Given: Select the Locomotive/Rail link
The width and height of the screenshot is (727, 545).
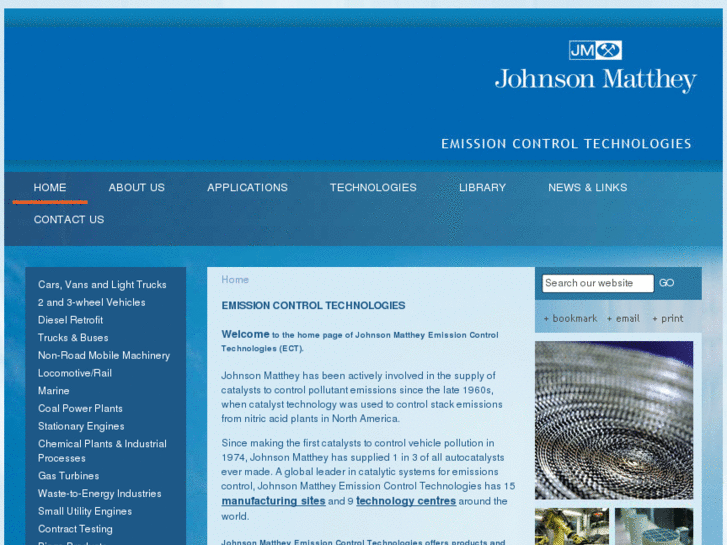Looking at the screenshot, I should [75, 373].
